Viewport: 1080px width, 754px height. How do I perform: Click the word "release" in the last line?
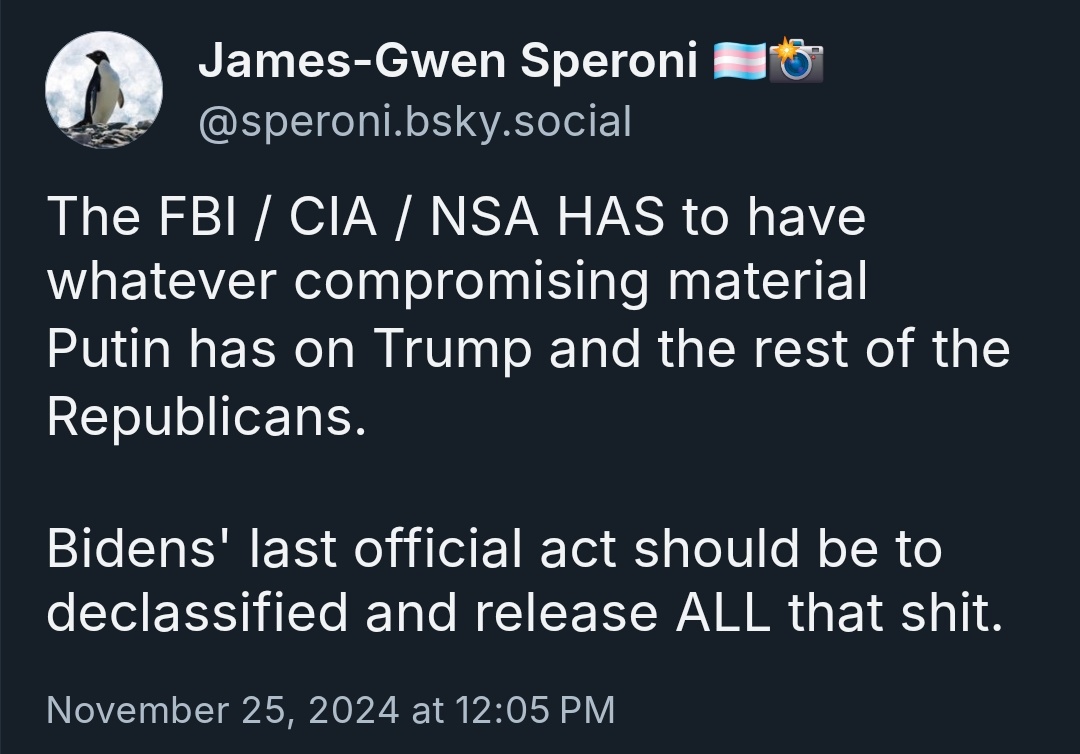pyautogui.click(x=566, y=613)
